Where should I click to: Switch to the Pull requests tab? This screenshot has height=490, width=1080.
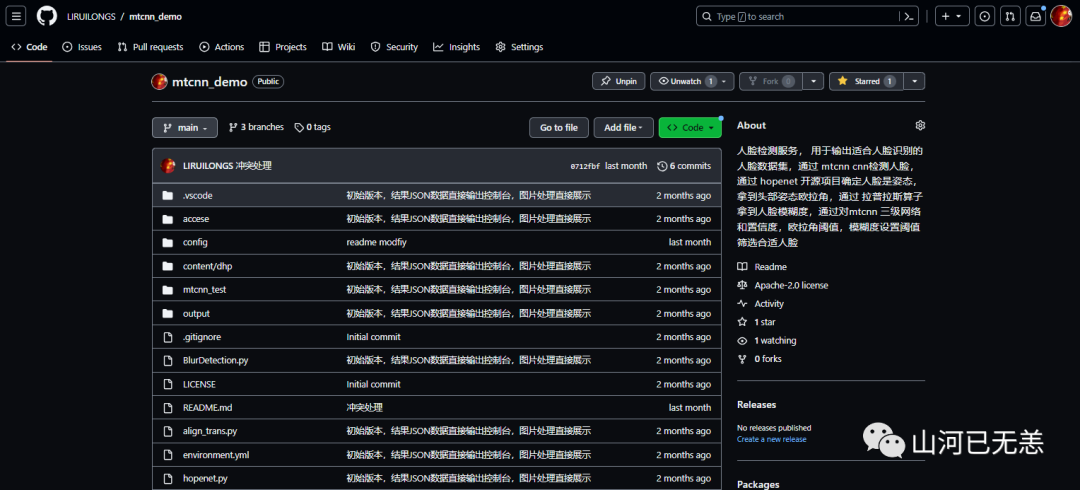point(150,47)
